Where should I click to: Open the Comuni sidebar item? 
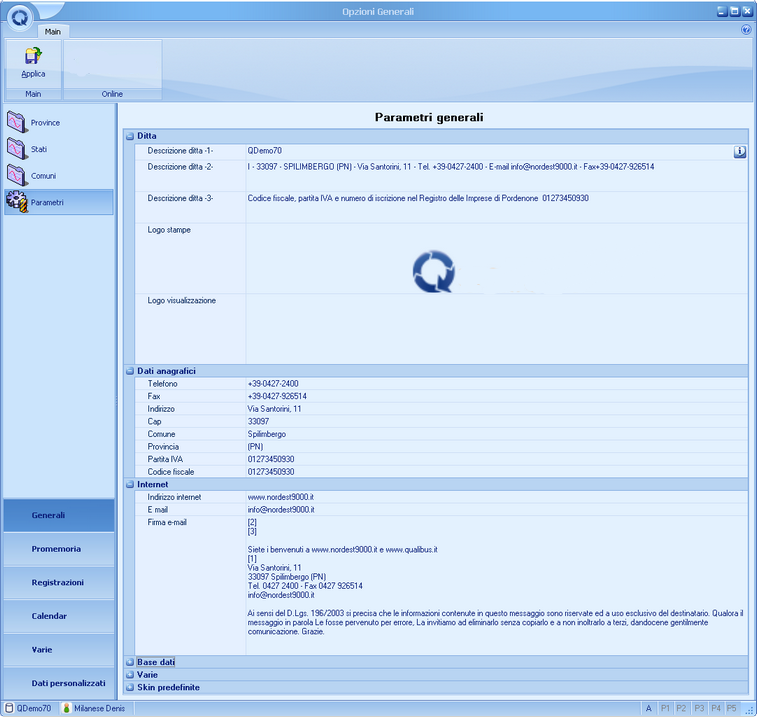pos(58,175)
